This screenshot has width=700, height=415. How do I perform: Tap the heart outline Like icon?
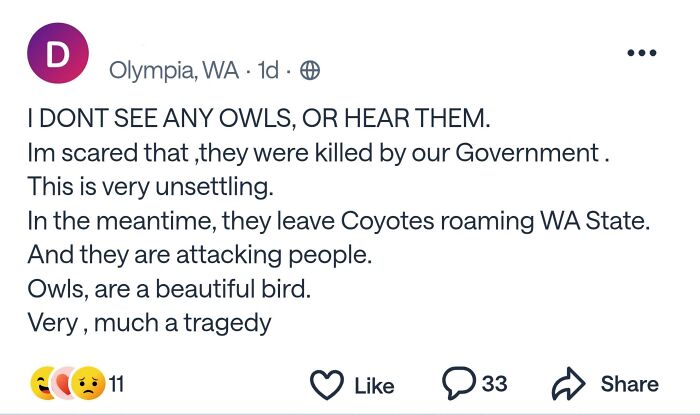[327, 384]
